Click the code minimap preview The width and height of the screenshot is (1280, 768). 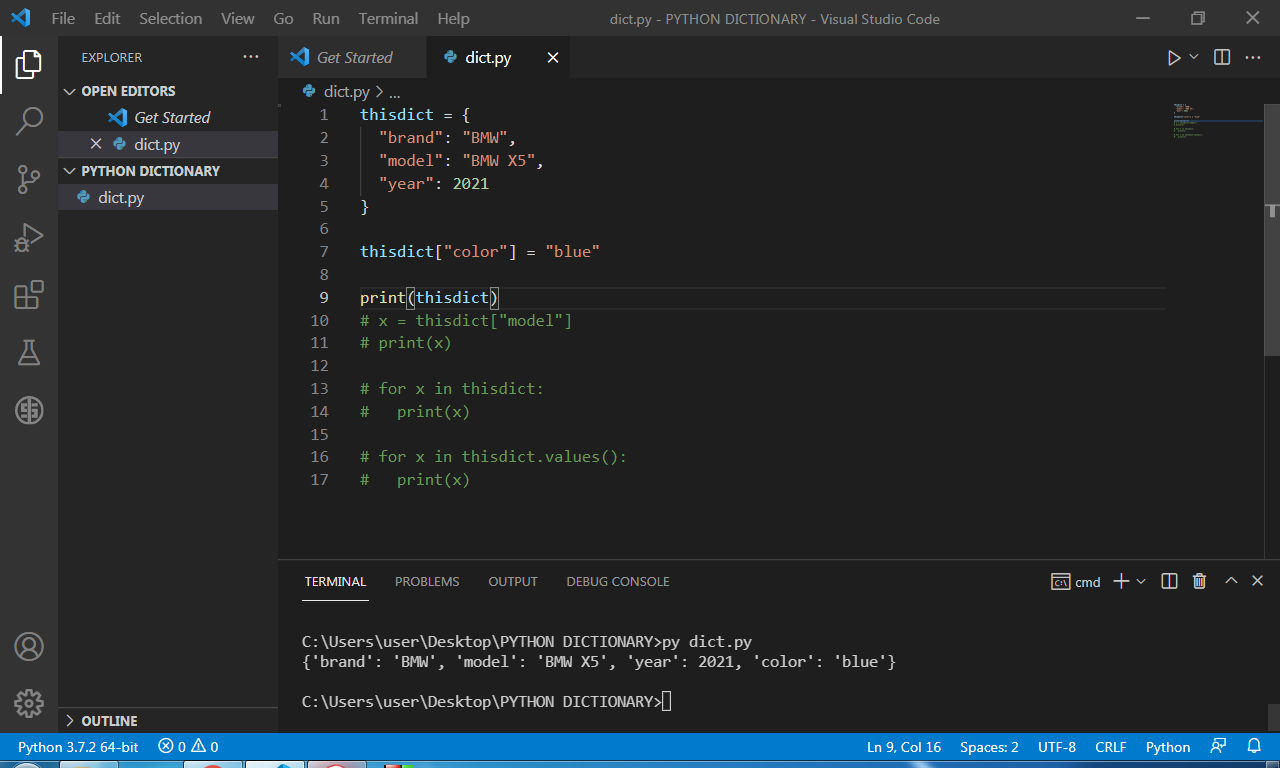1220,122
